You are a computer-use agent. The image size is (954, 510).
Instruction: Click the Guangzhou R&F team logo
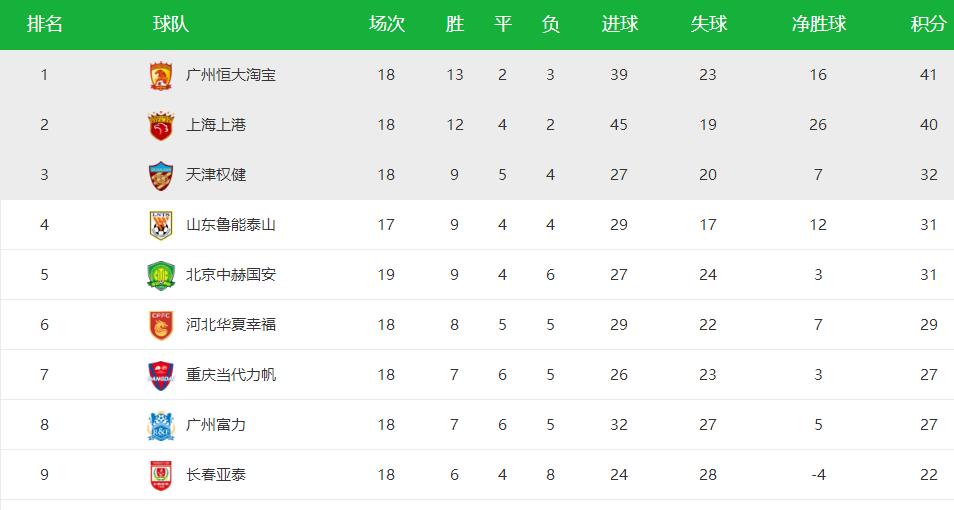(160, 425)
